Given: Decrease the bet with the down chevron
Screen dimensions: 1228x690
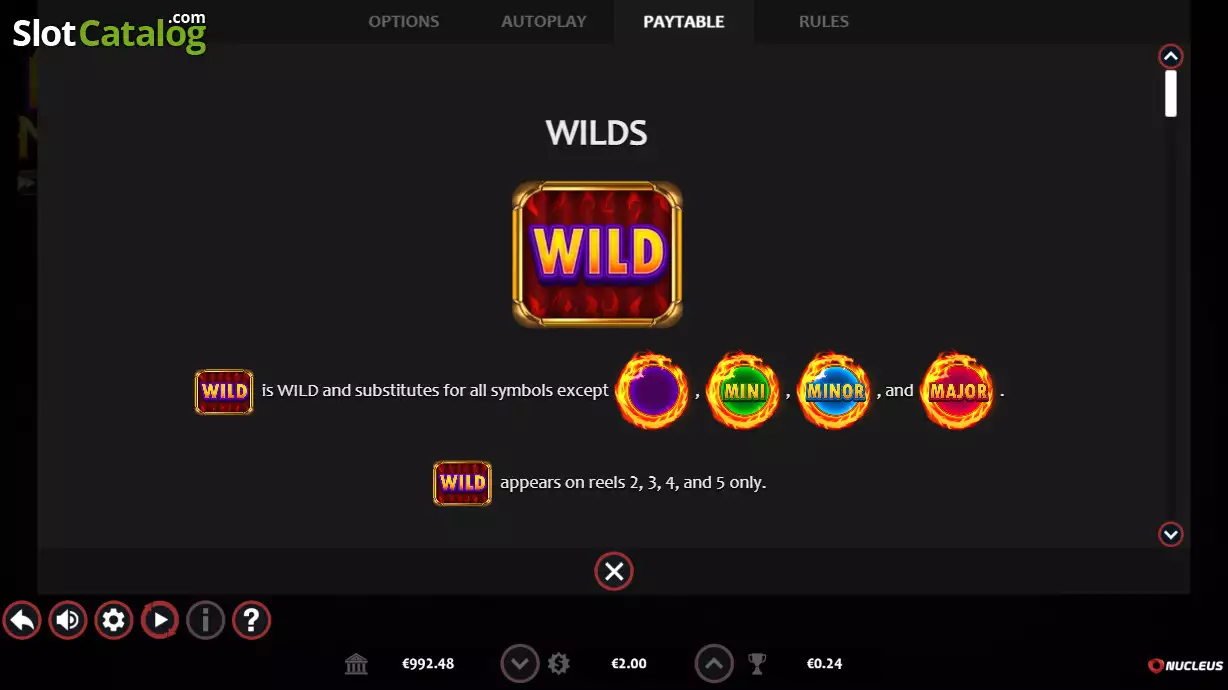Looking at the screenshot, I should (x=520, y=663).
